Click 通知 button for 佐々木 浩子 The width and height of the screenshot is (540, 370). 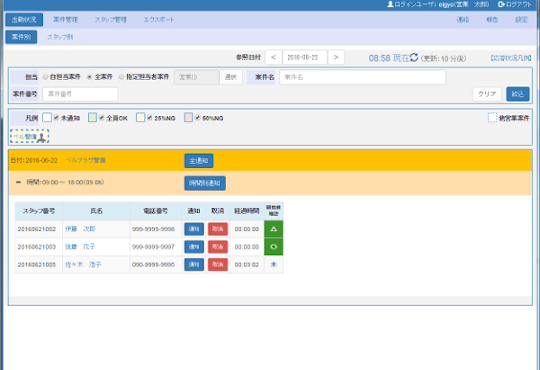coord(194,265)
